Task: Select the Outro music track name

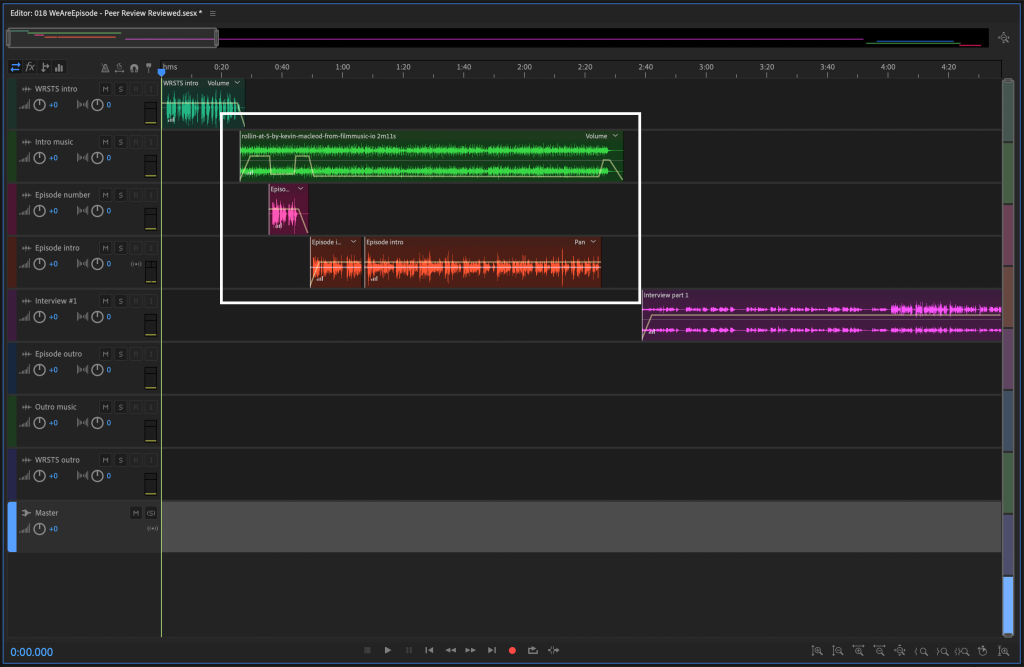Action: [56, 406]
